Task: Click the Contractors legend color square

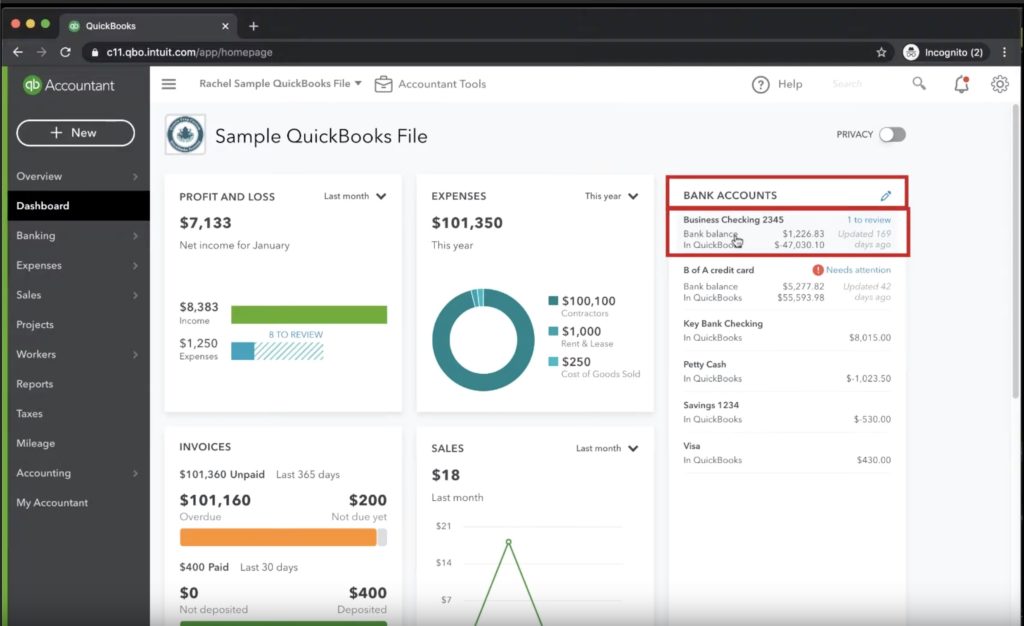Action: tap(553, 300)
